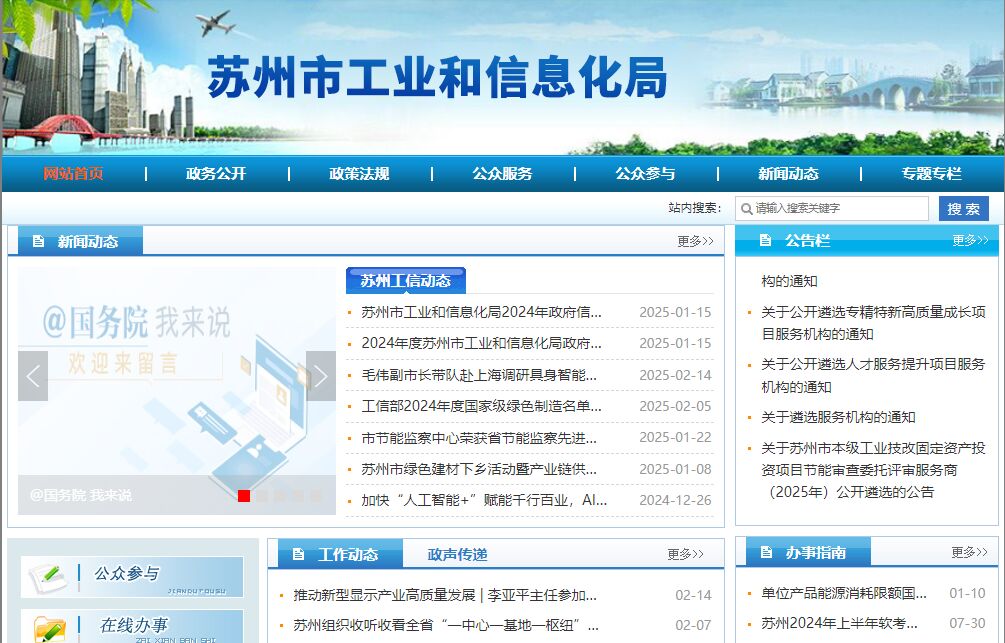Click the 搜索 button

coord(963,209)
